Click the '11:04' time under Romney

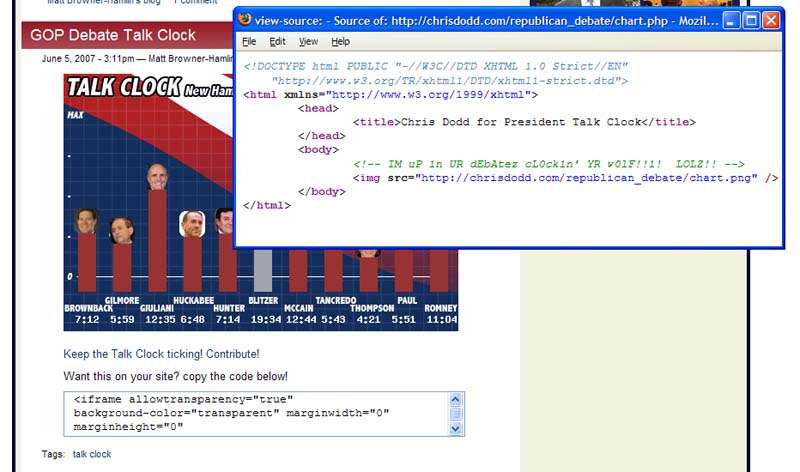(442, 319)
